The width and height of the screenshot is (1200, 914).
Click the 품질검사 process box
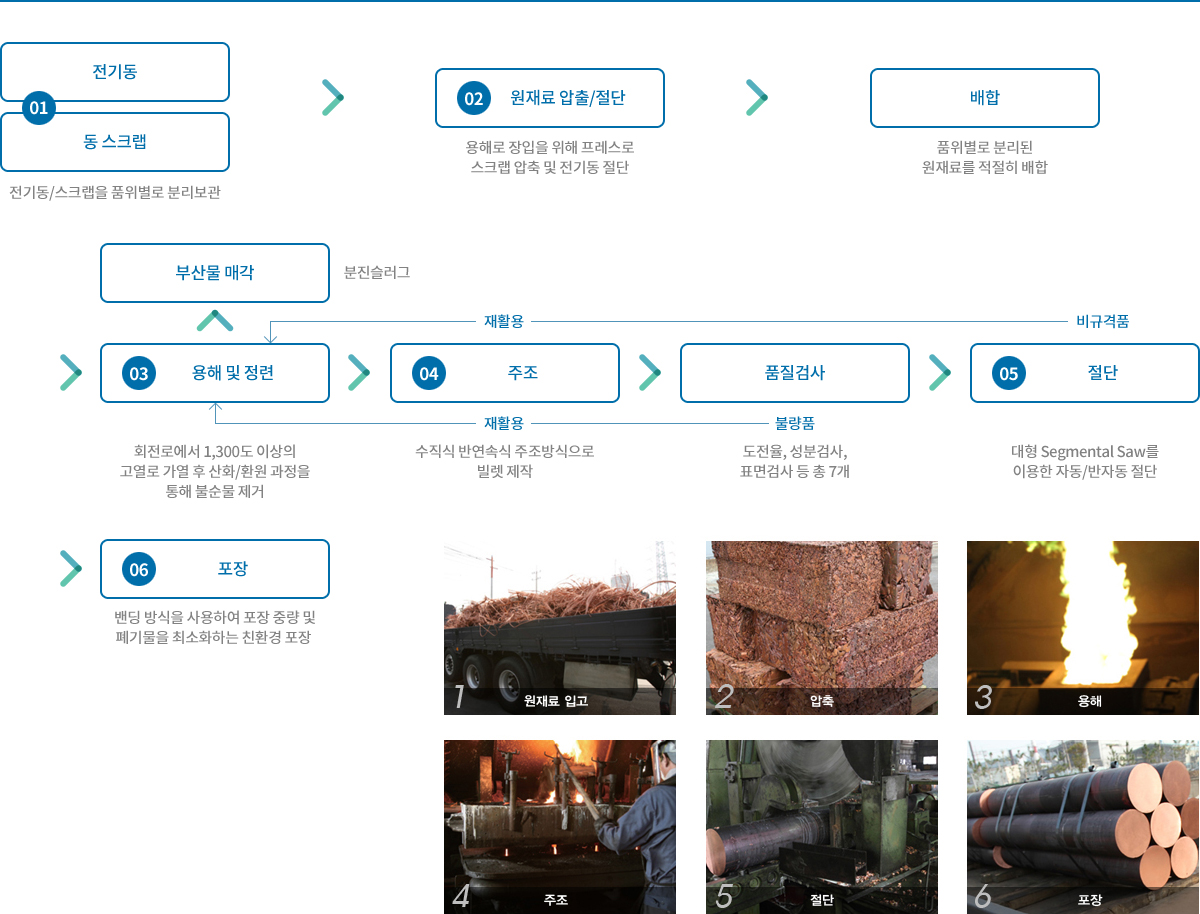[794, 373]
